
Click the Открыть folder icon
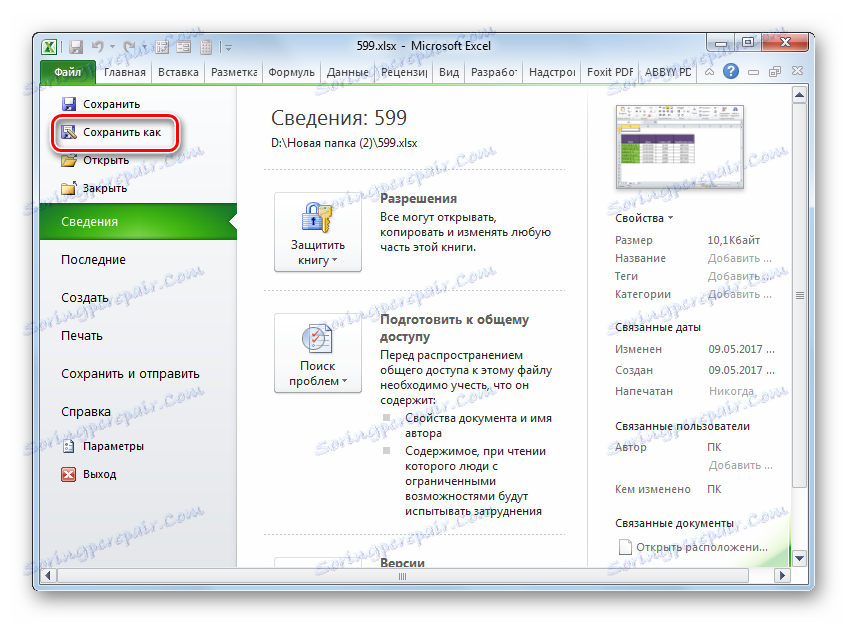(x=69, y=160)
